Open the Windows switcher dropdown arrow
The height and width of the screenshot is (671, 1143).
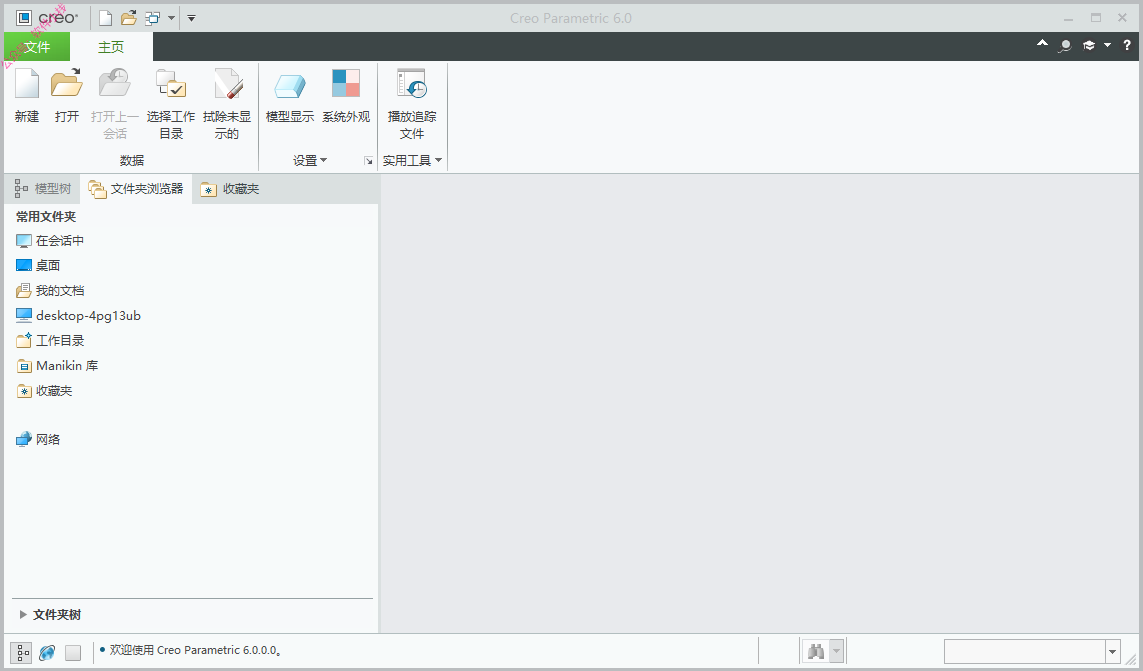pyautogui.click(x=171, y=18)
